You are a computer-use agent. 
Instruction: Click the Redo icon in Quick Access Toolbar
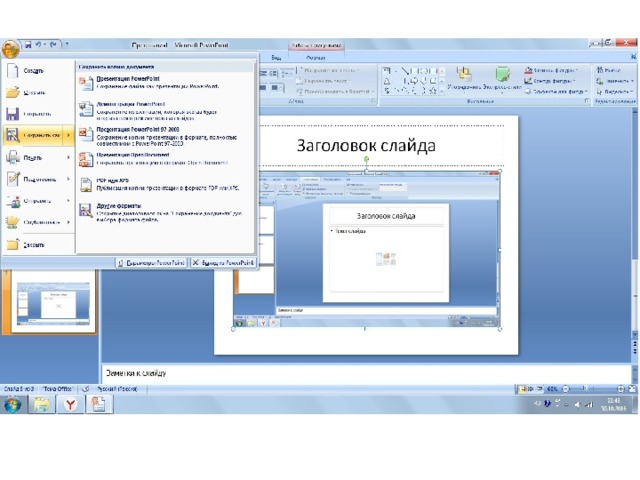click(x=53, y=44)
